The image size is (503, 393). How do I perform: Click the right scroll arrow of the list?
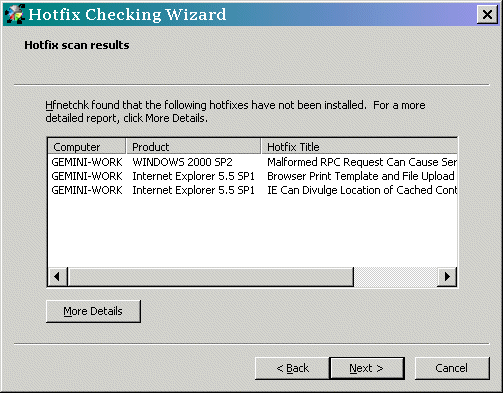tap(447, 276)
